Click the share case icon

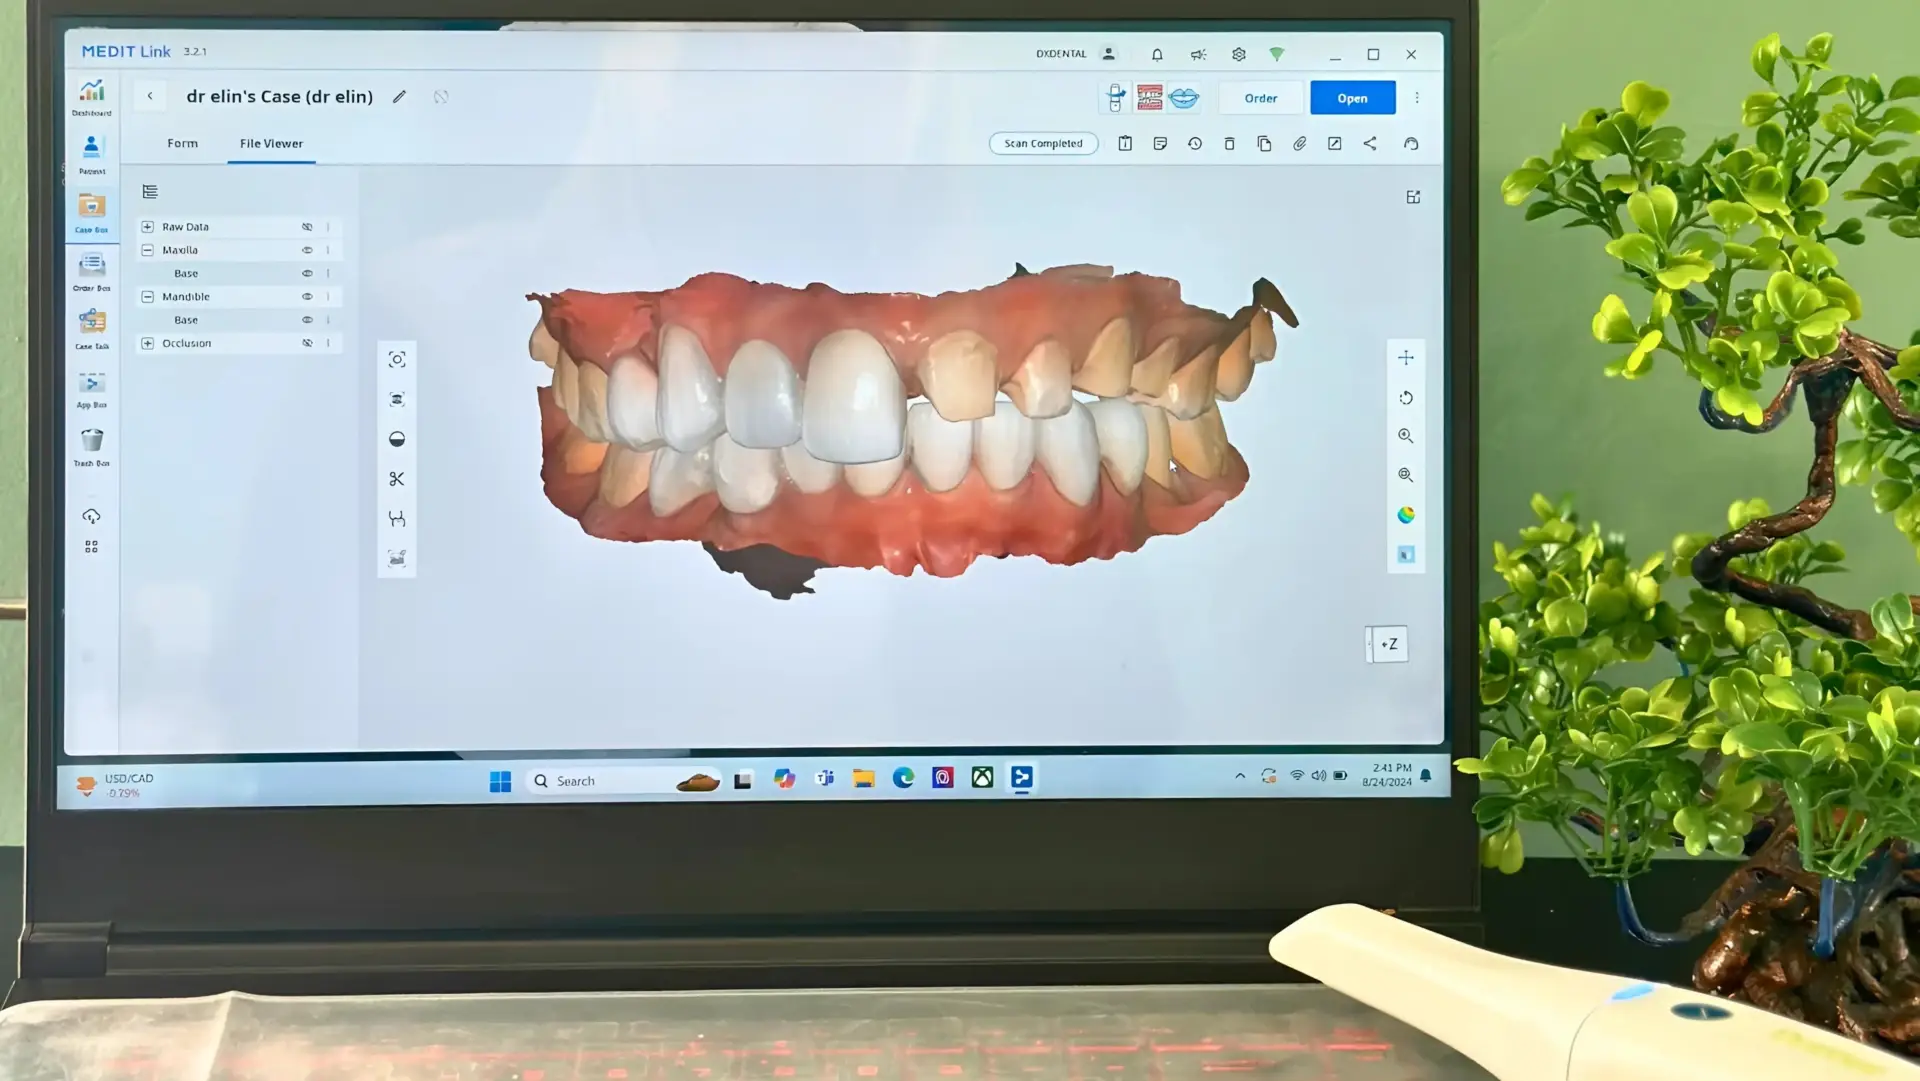(x=1370, y=143)
